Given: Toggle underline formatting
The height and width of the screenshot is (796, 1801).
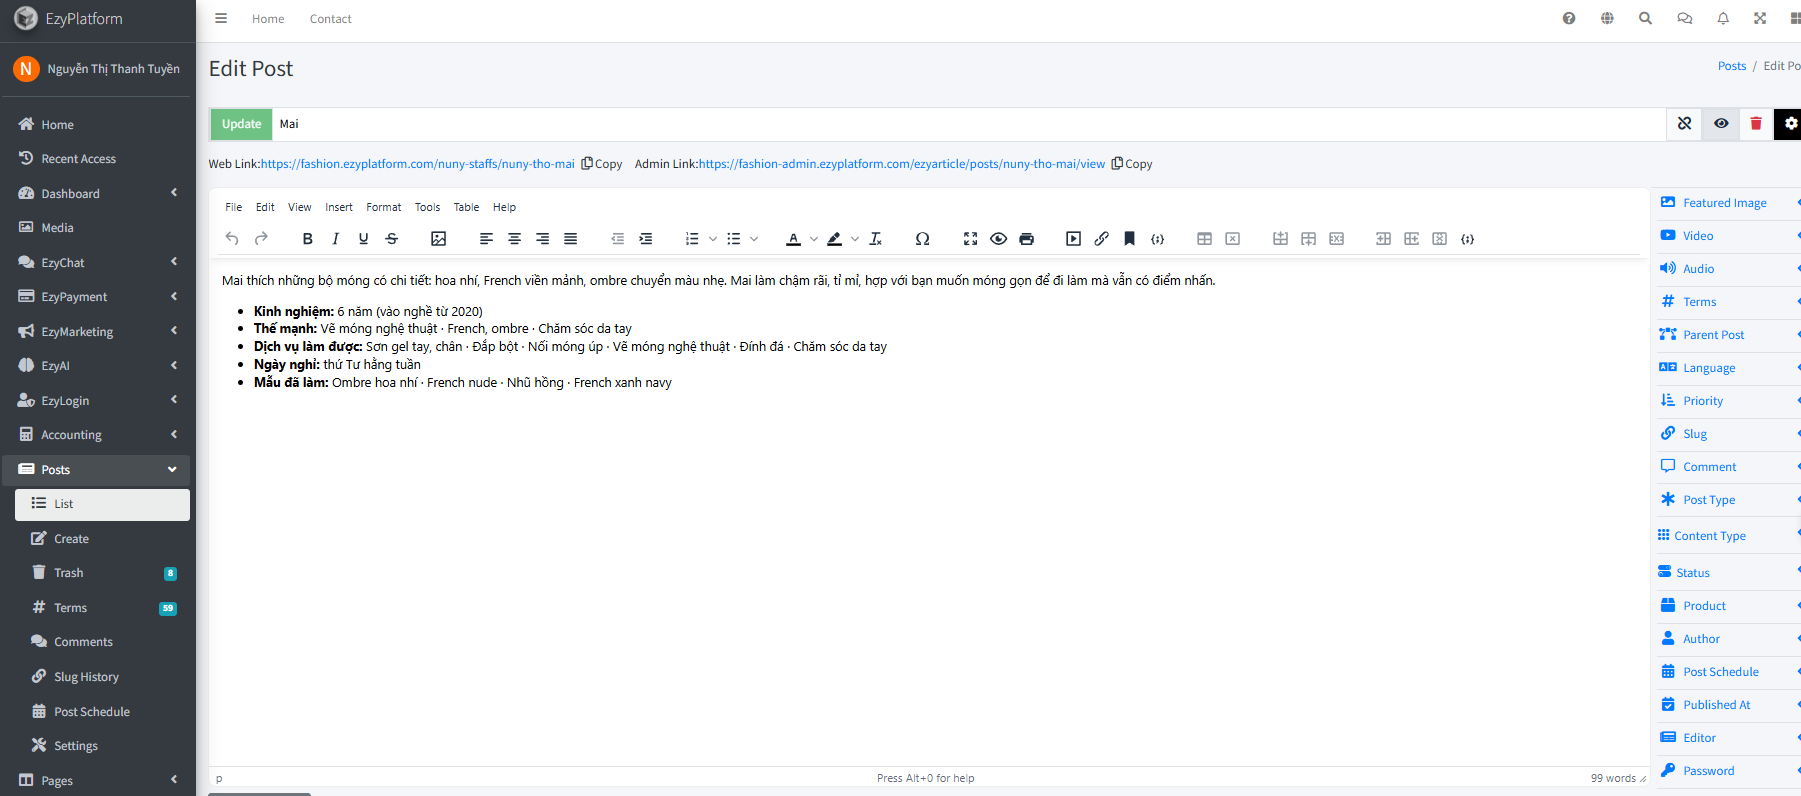Looking at the screenshot, I should (363, 239).
